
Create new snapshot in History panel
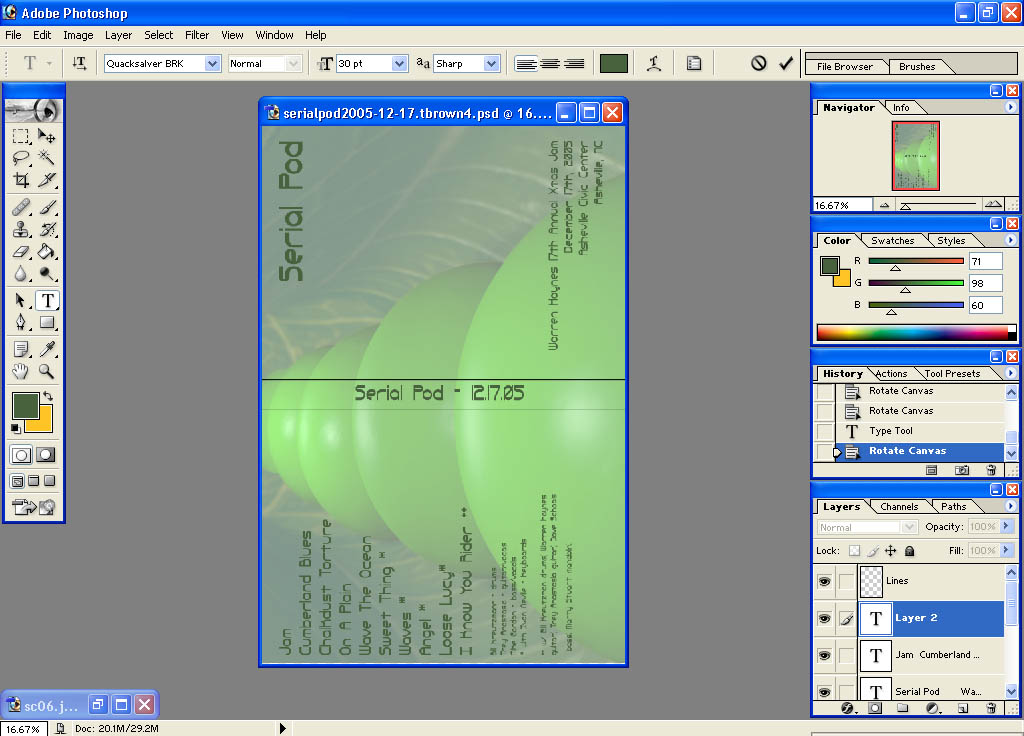961,470
